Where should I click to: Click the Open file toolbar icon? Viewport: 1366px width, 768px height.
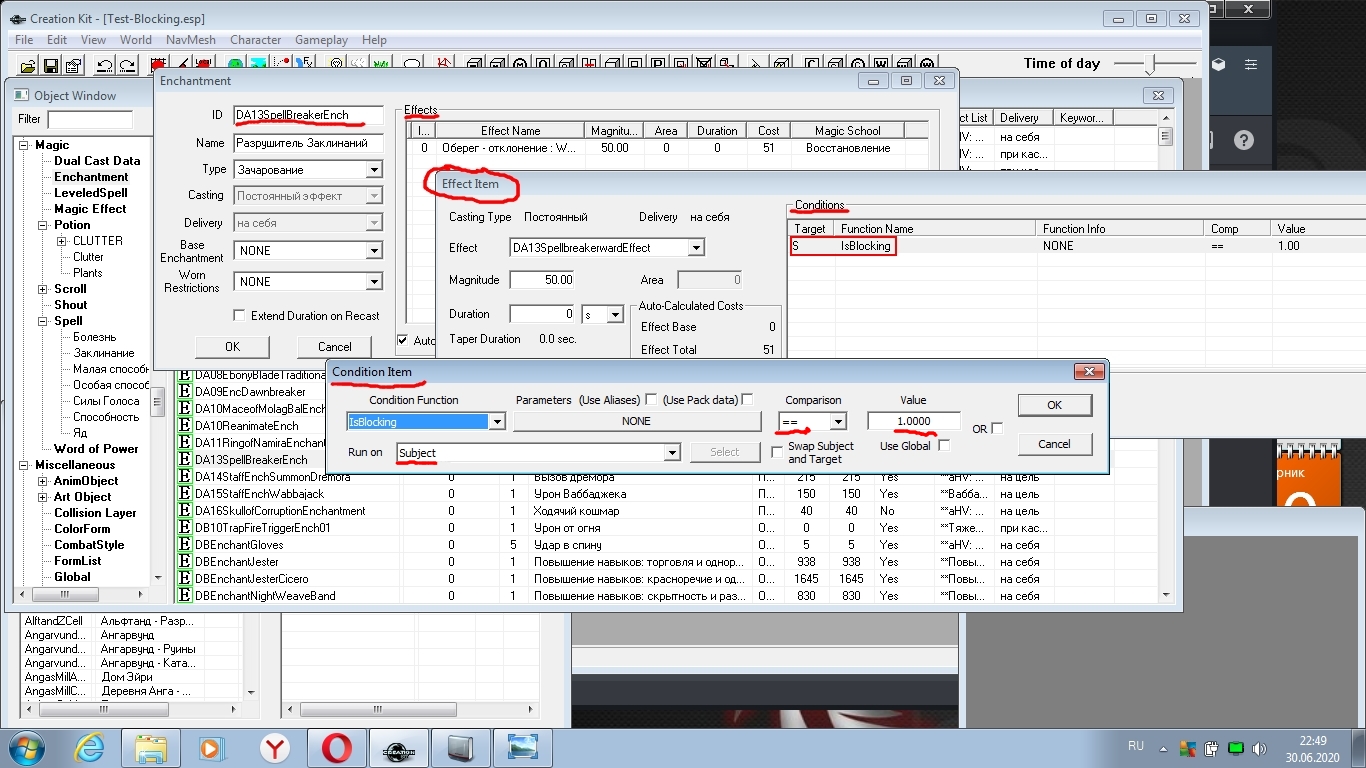[x=28, y=66]
